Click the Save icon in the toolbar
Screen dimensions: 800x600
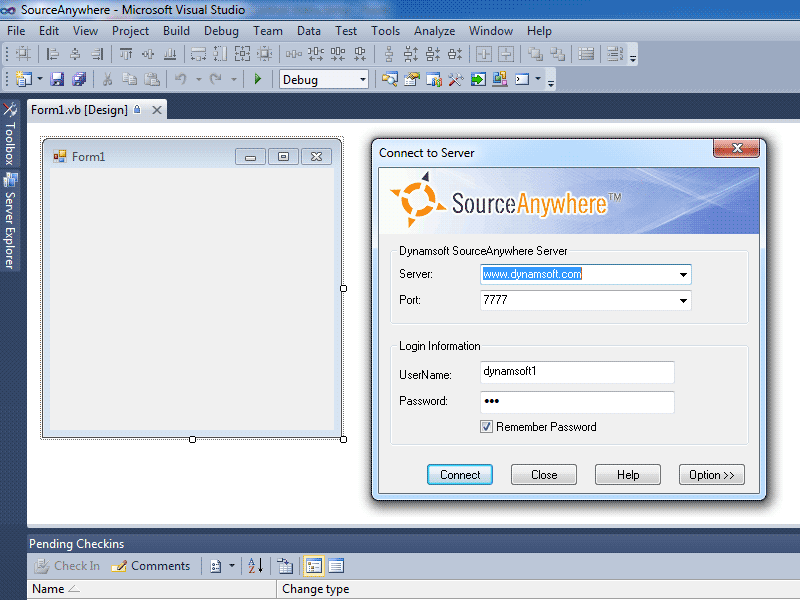click(x=57, y=79)
